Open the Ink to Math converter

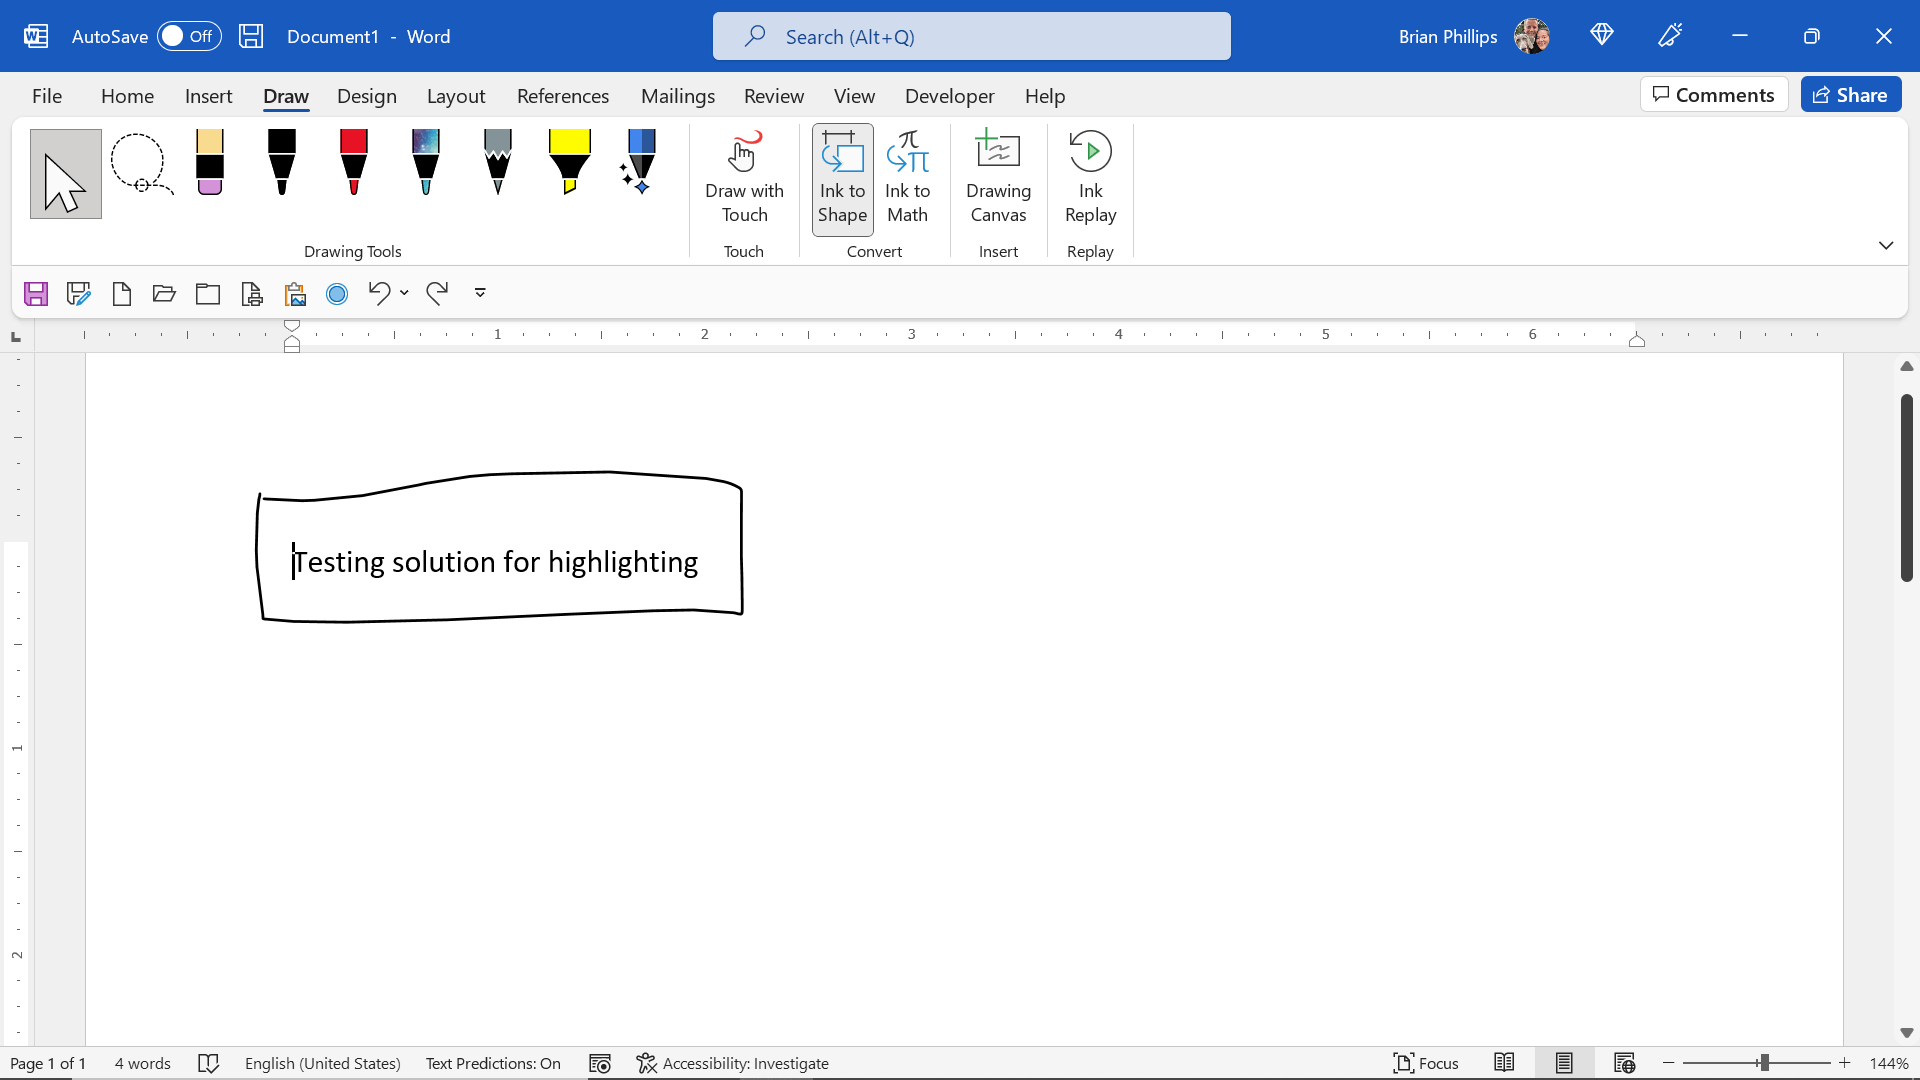[x=908, y=178]
